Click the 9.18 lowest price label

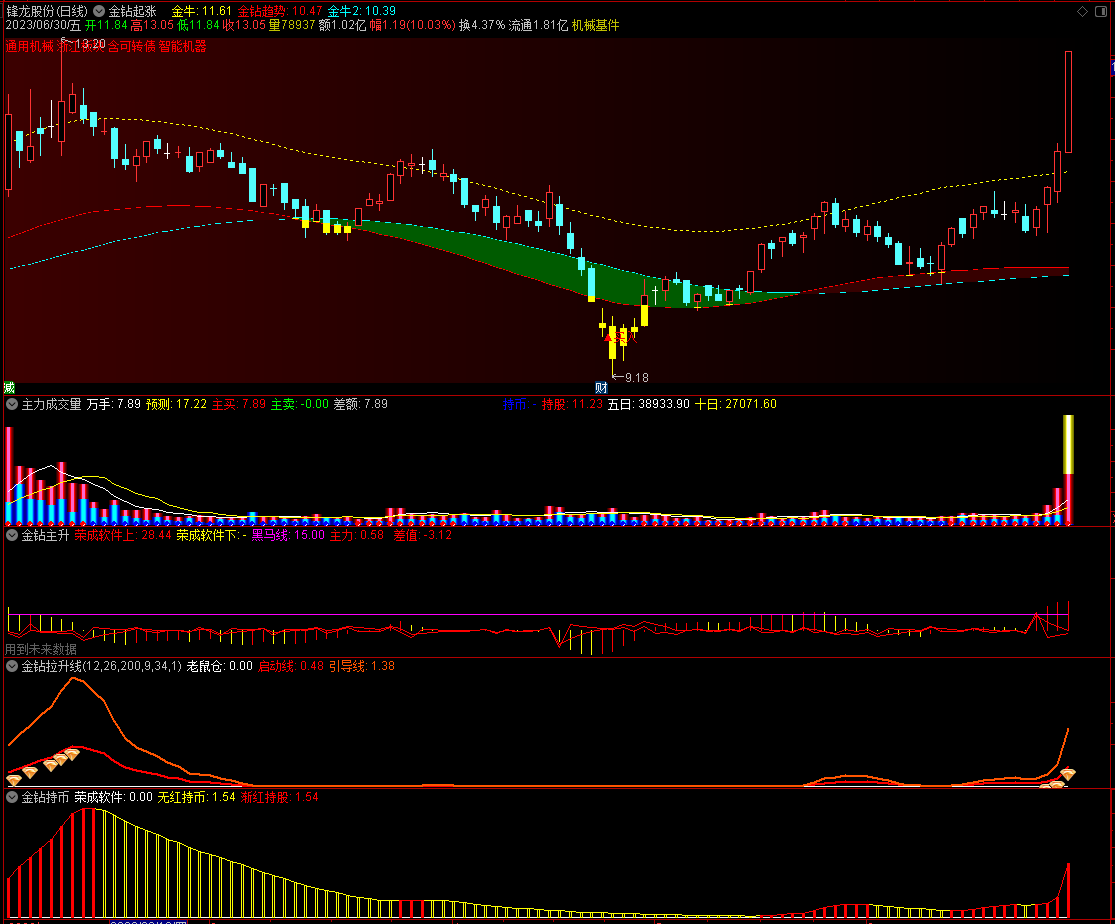coord(637,377)
